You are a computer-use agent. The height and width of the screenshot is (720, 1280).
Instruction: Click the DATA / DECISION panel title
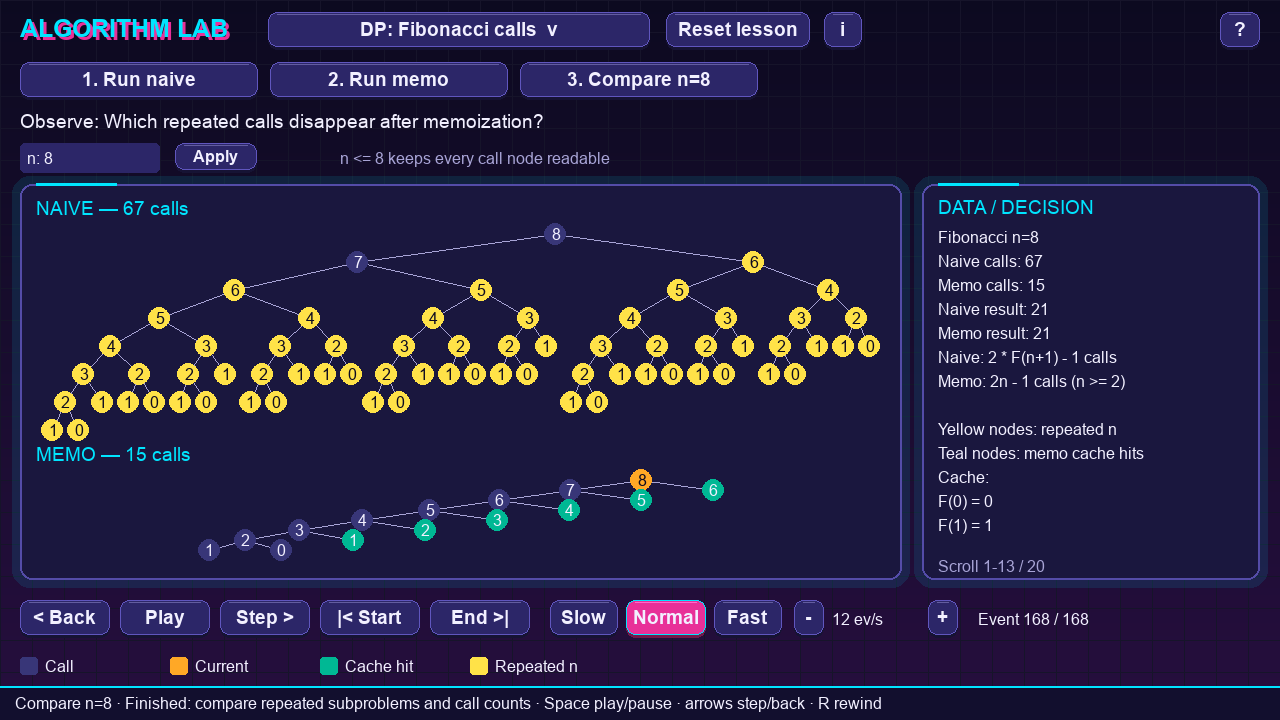(x=1016, y=208)
